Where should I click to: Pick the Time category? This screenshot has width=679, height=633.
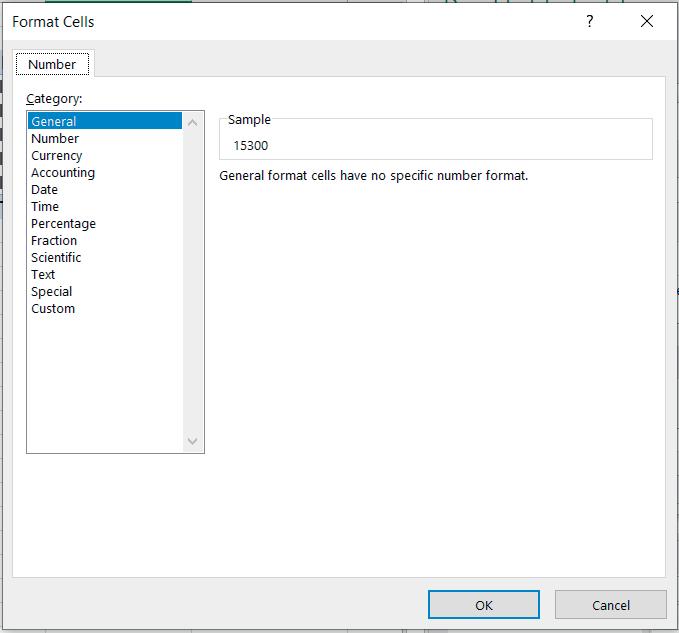click(x=105, y=206)
